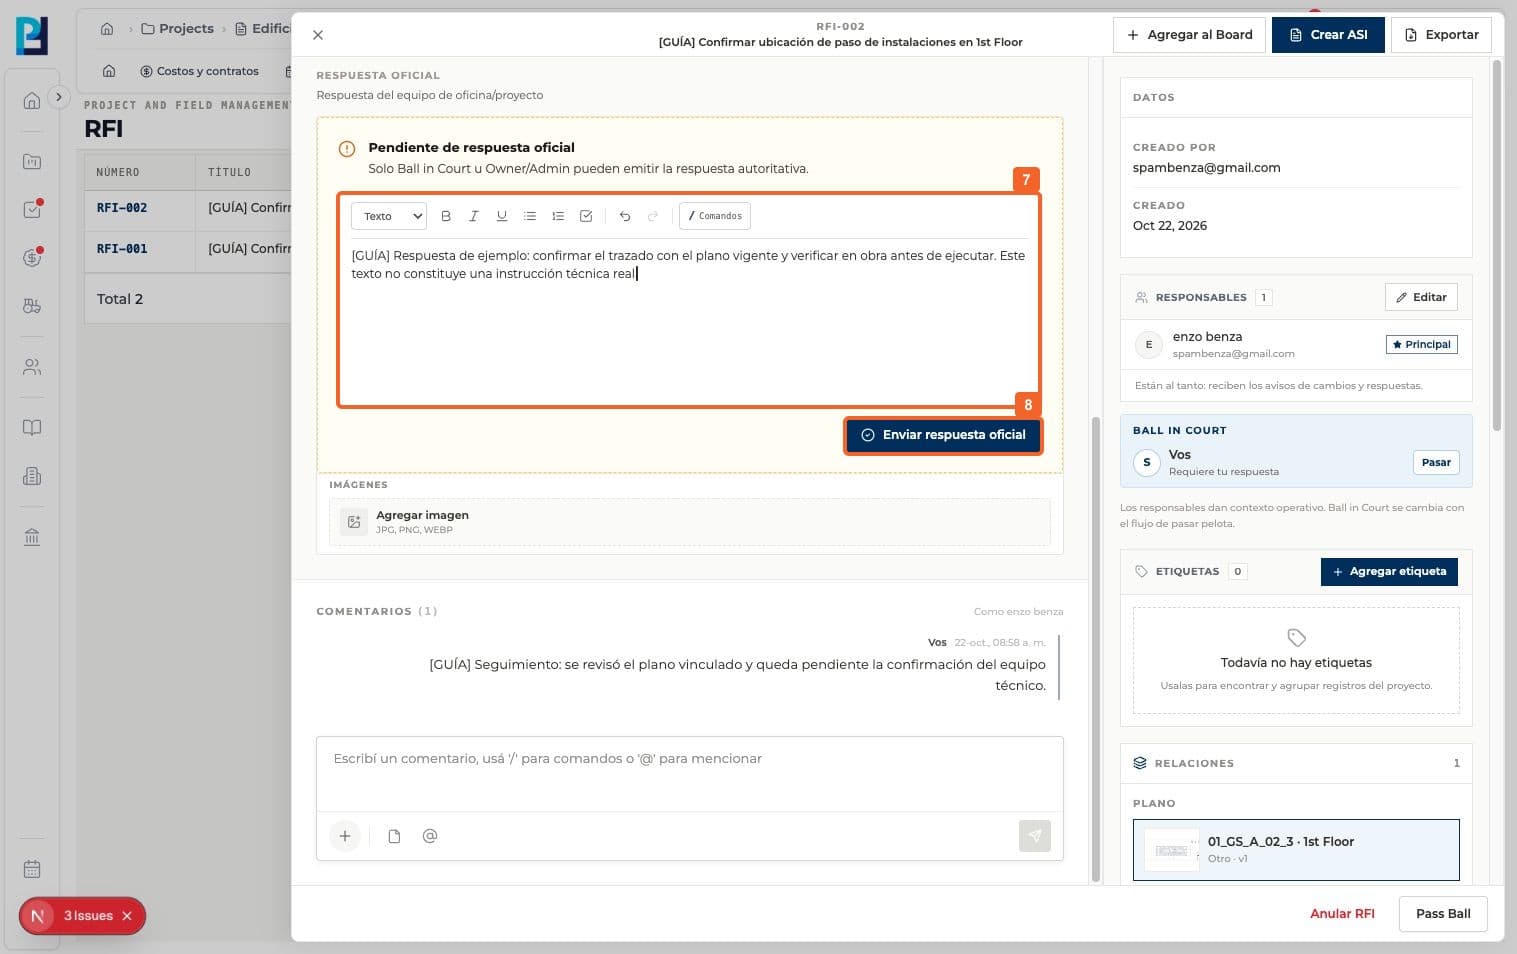This screenshot has width=1517, height=954.
Task: Open RFI-001 in the background table
Action: pyautogui.click(x=122, y=249)
